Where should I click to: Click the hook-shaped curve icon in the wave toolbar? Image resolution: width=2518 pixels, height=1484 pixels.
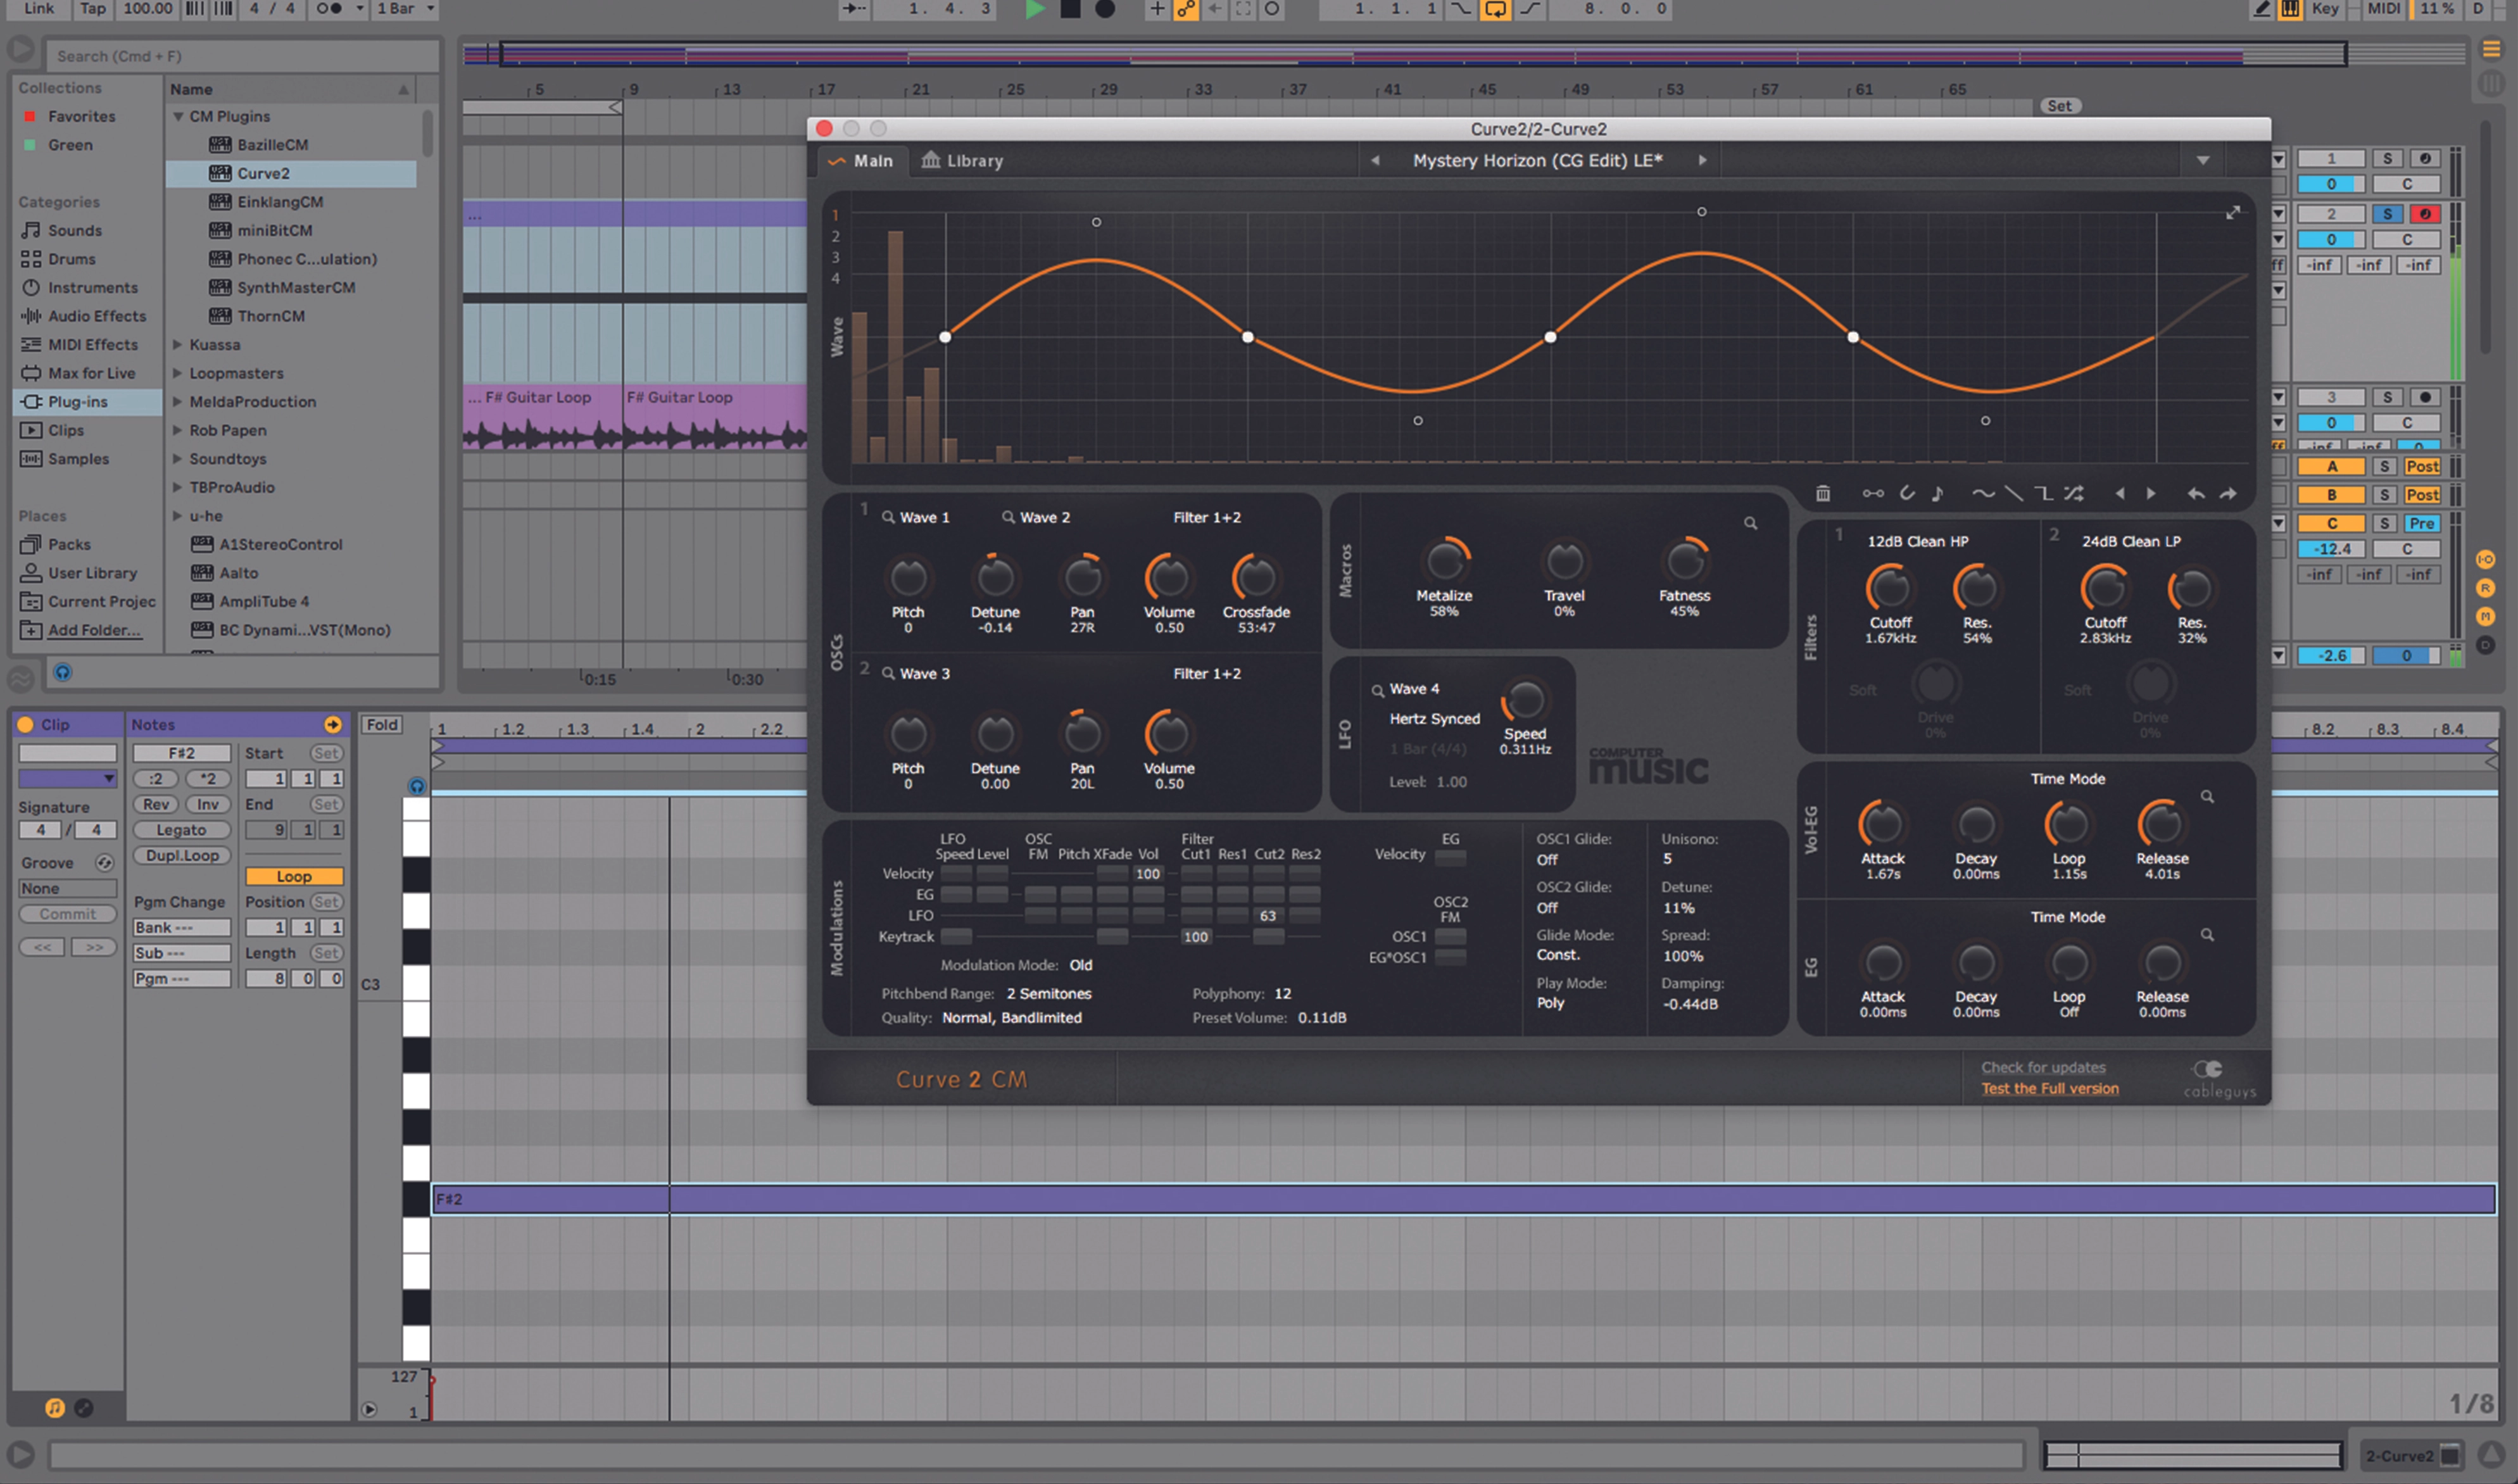point(1907,493)
